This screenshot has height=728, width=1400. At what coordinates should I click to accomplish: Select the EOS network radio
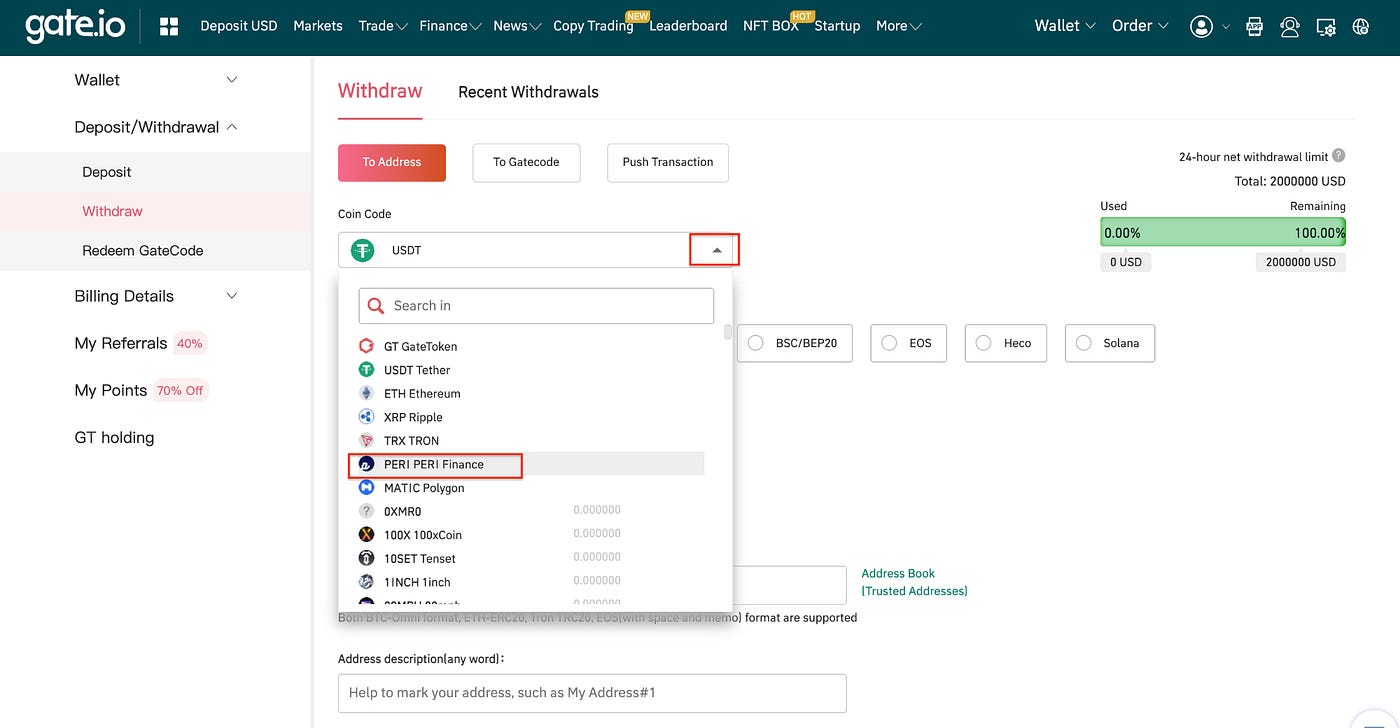889,343
